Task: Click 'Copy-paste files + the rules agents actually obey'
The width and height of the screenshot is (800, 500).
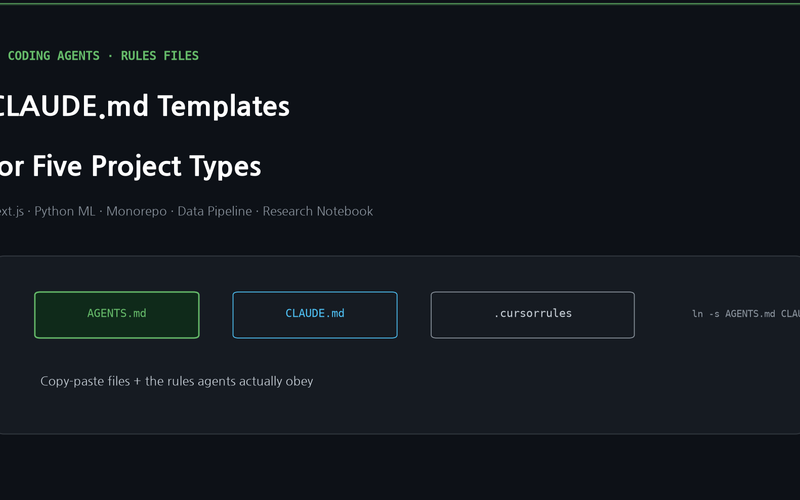Action: 177,381
